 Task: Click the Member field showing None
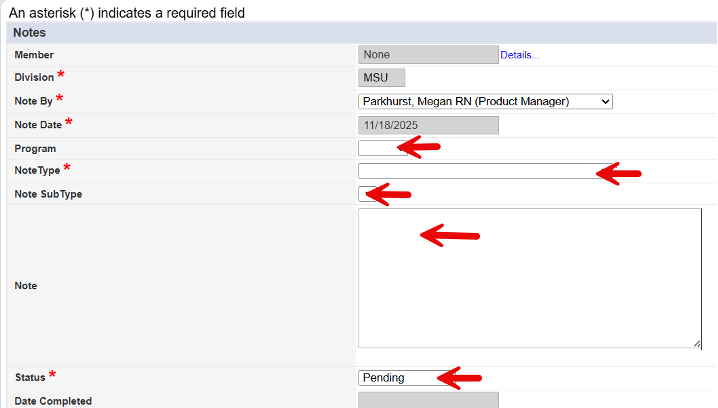click(x=428, y=54)
